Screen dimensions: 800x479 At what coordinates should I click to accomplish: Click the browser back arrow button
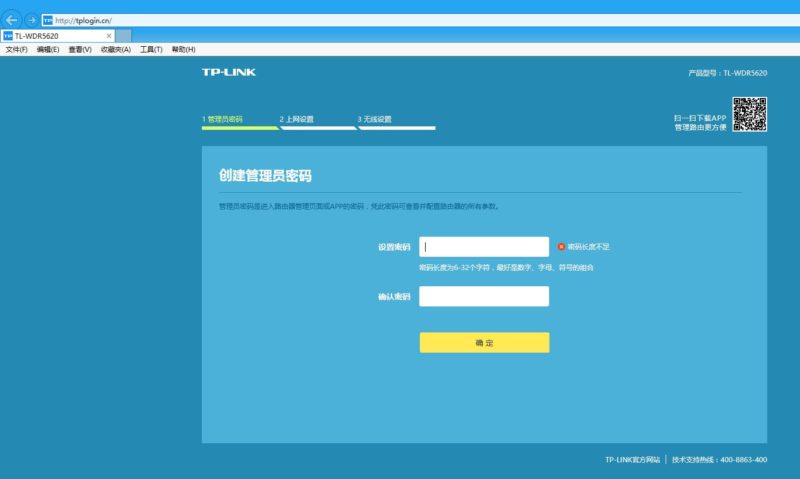[12, 20]
